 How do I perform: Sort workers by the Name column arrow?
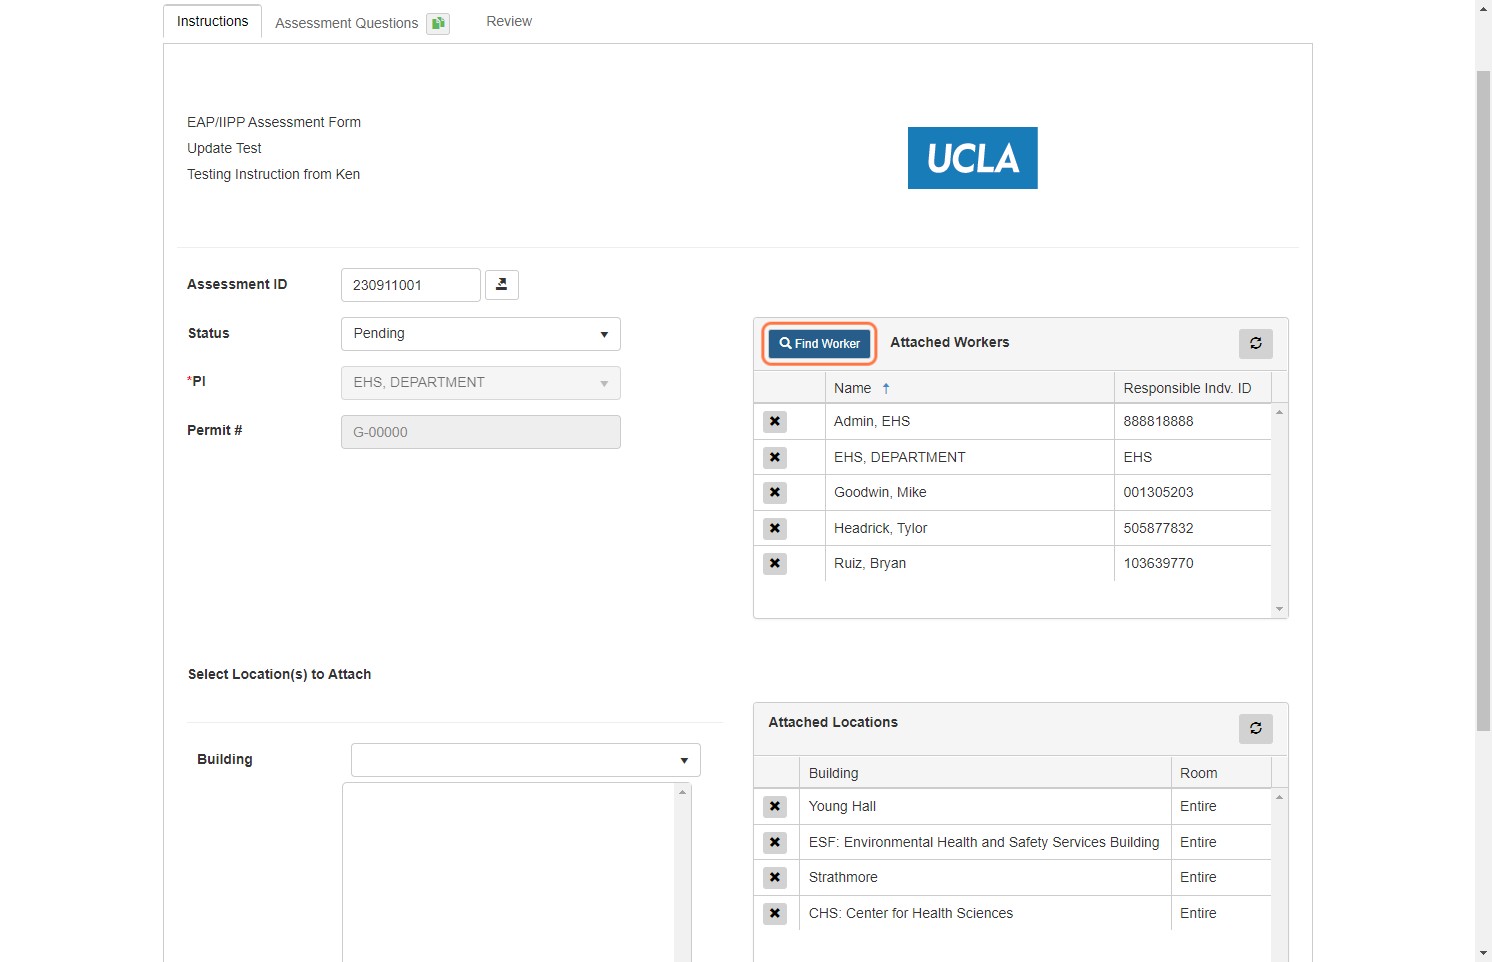pyautogui.click(x=886, y=388)
